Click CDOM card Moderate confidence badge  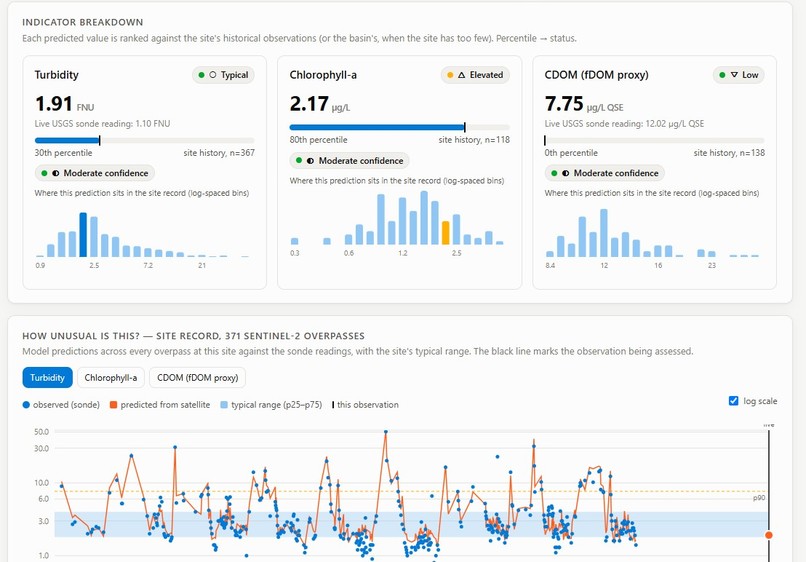604,173
